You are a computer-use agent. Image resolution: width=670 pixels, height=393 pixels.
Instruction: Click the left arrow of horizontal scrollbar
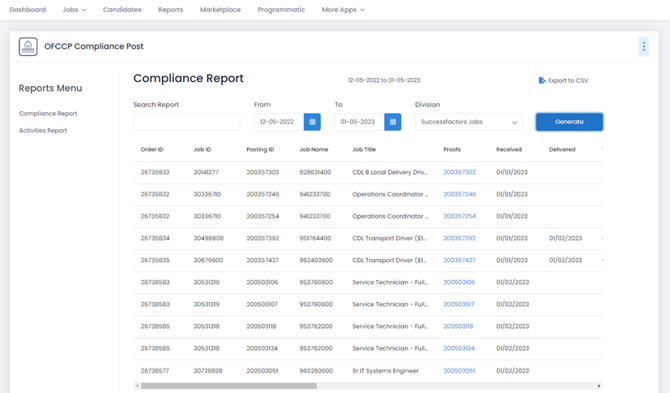137,386
